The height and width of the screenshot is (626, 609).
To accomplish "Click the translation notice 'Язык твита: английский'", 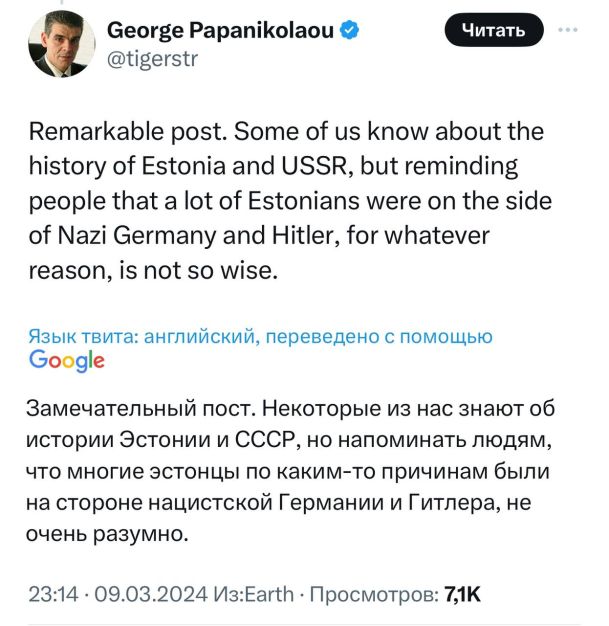I will (143, 337).
